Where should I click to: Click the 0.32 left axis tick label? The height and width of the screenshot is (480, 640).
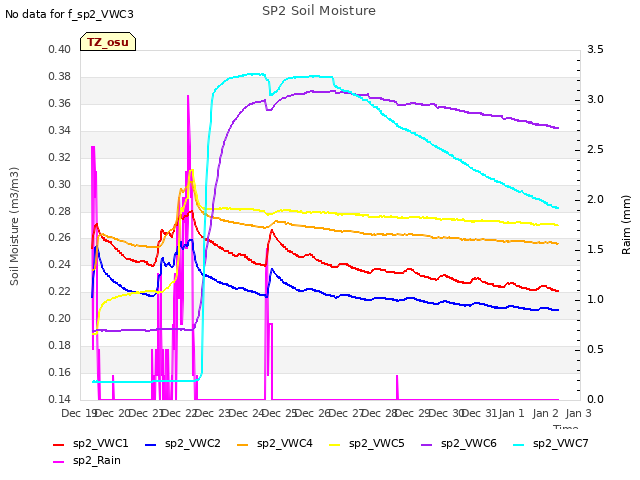point(60,157)
